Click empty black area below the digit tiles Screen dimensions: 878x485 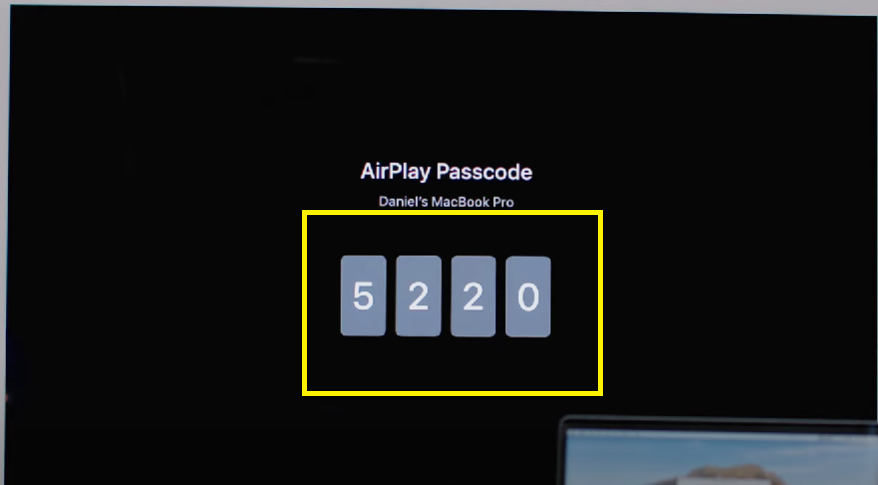pos(448,364)
